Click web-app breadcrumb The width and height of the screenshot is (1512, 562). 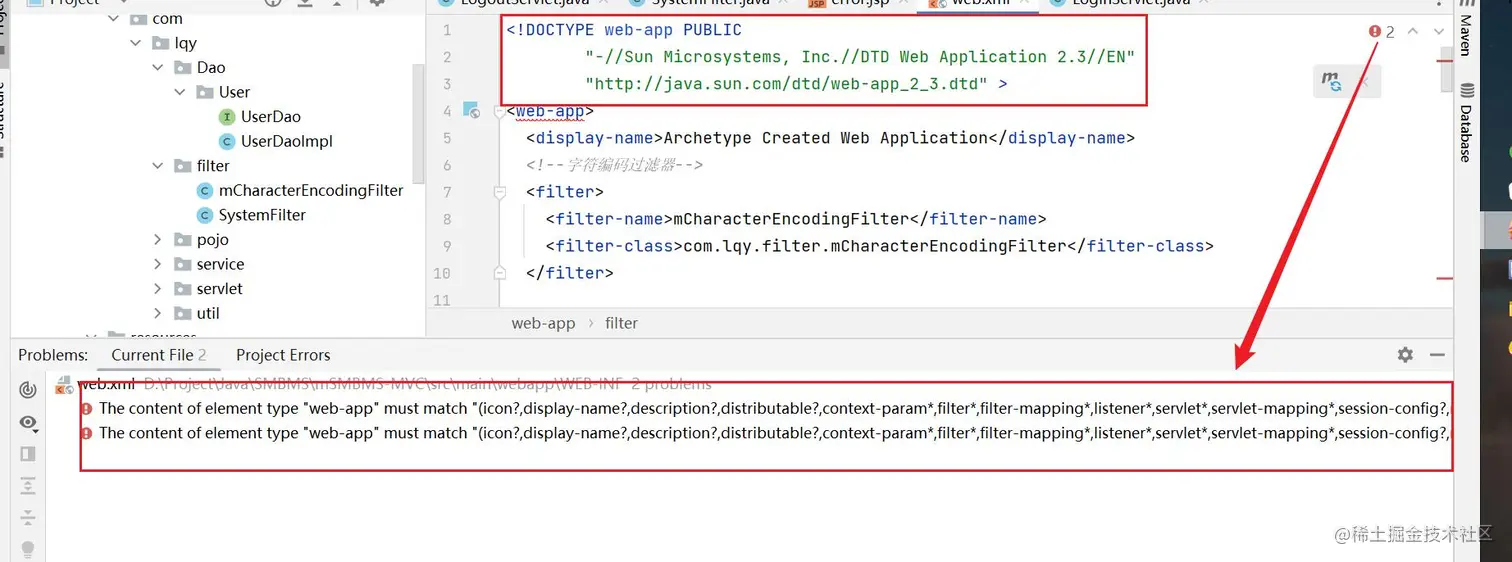(543, 323)
